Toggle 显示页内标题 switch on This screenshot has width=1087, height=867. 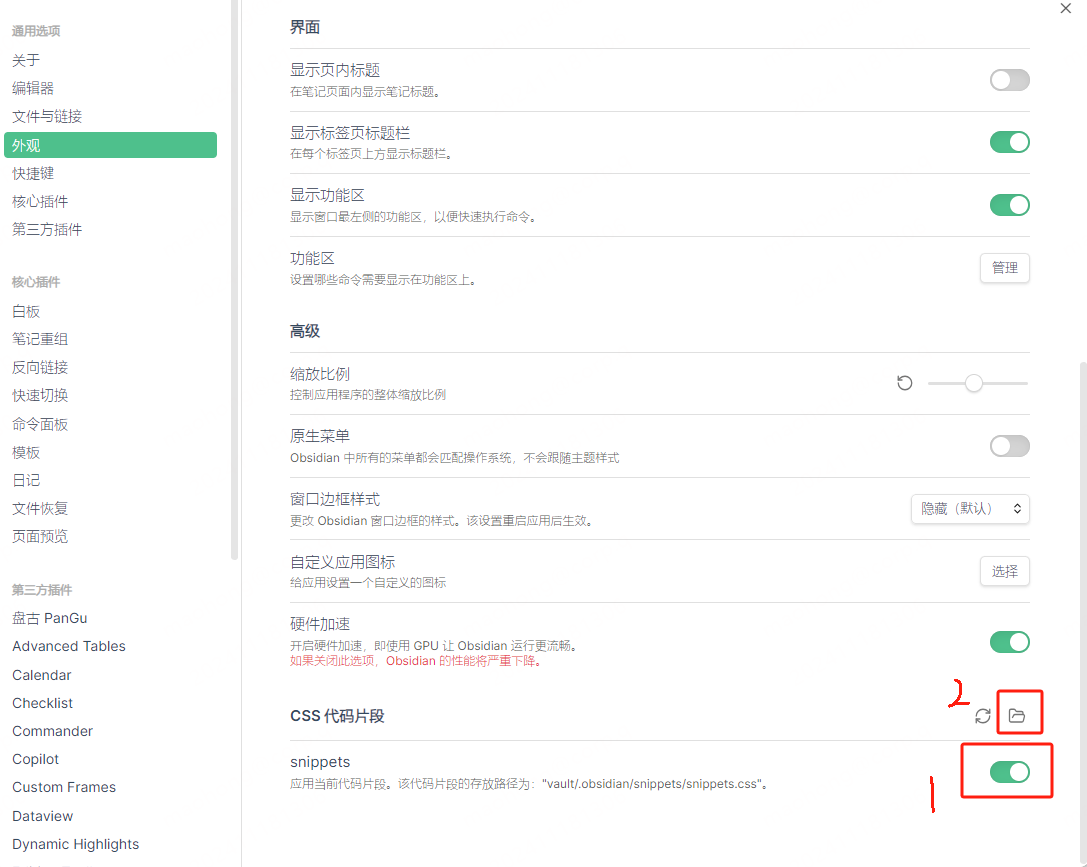tap(1009, 80)
